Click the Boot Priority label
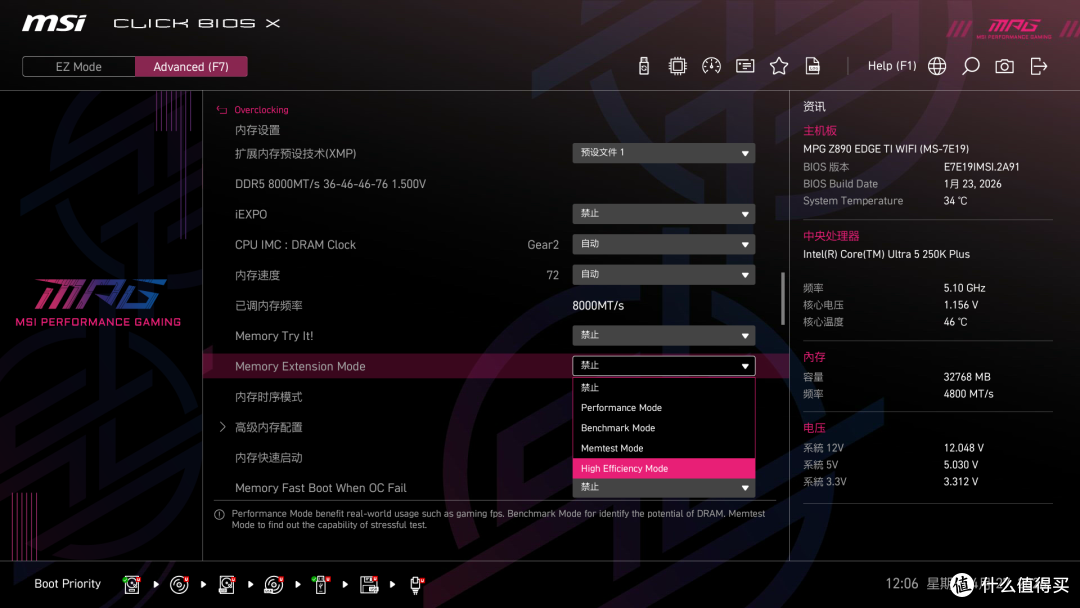This screenshot has width=1080, height=608. point(68,584)
